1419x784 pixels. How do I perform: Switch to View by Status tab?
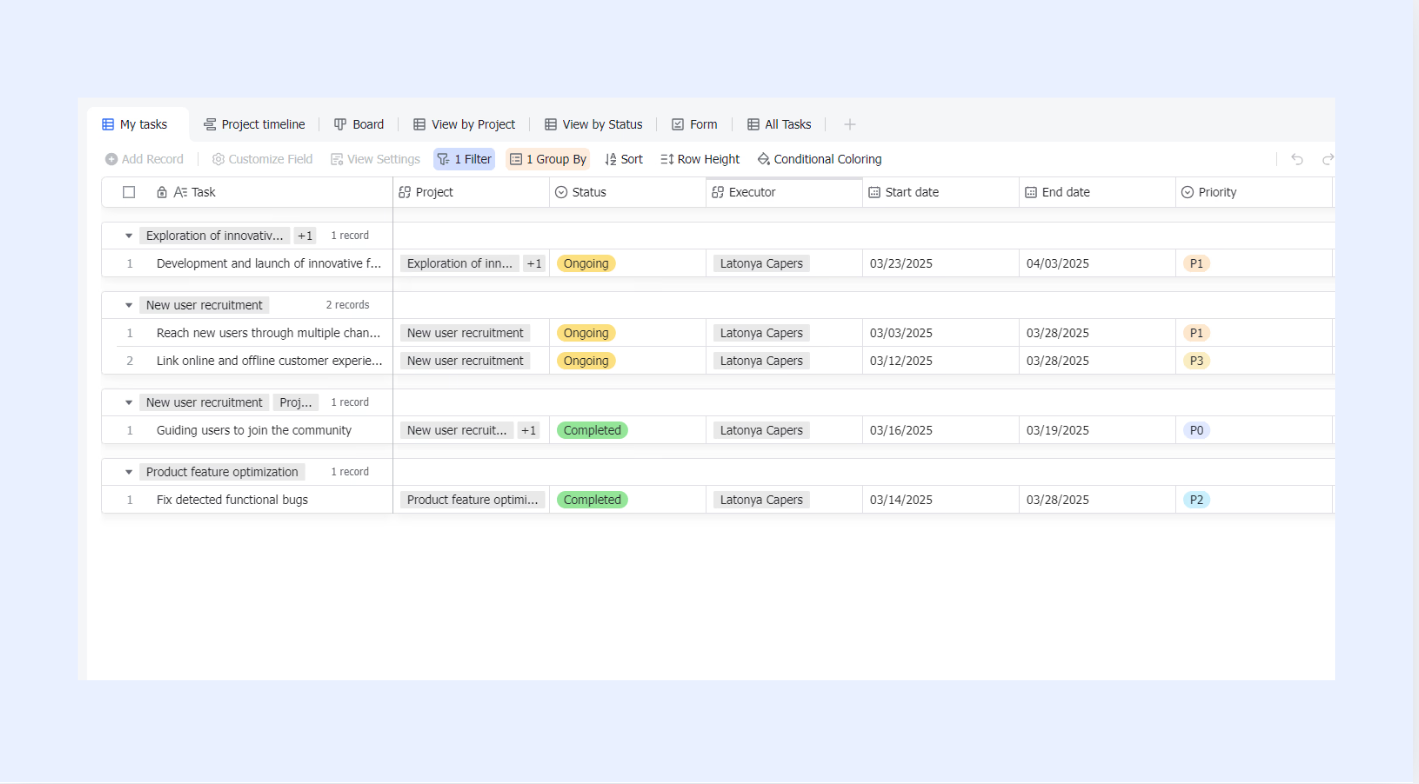pos(594,125)
